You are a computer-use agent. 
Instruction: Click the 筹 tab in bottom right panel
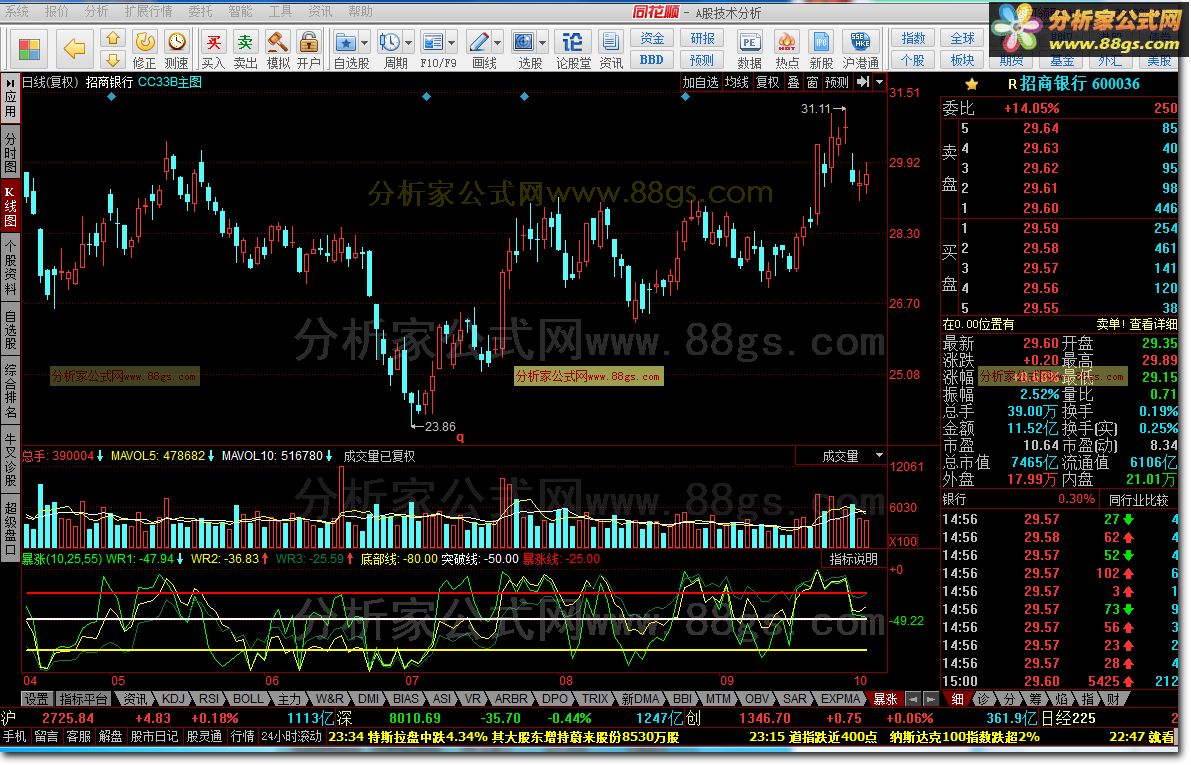[1035, 699]
